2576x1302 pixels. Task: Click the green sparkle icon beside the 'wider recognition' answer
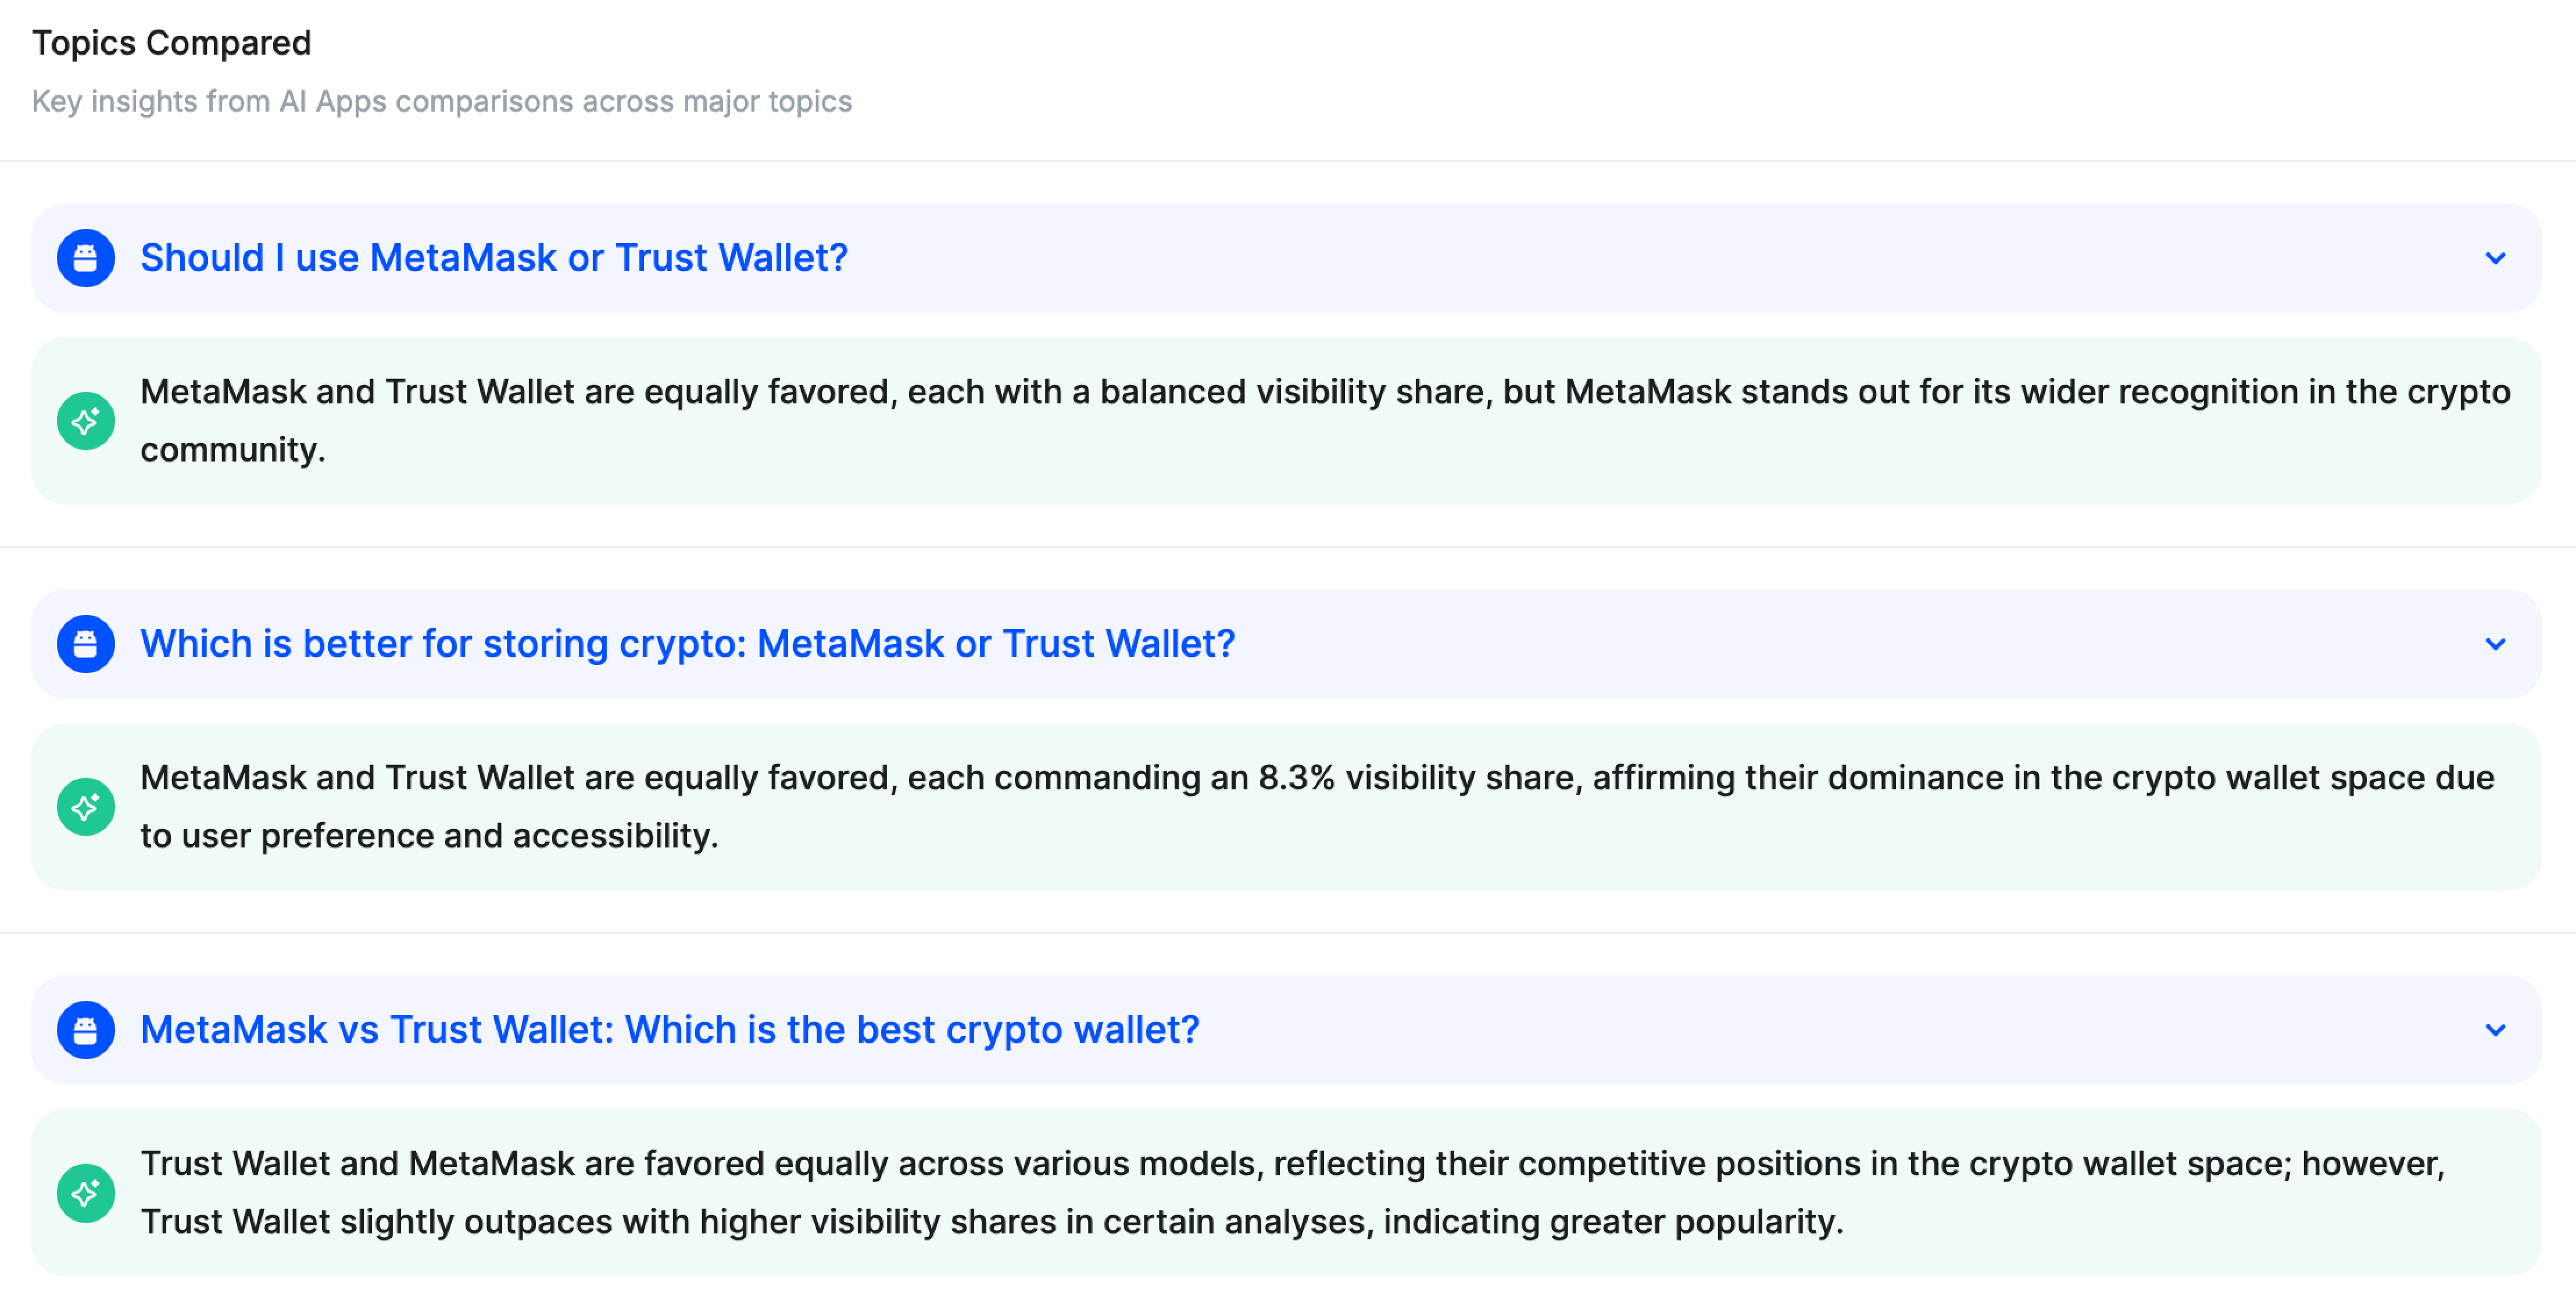pos(86,421)
